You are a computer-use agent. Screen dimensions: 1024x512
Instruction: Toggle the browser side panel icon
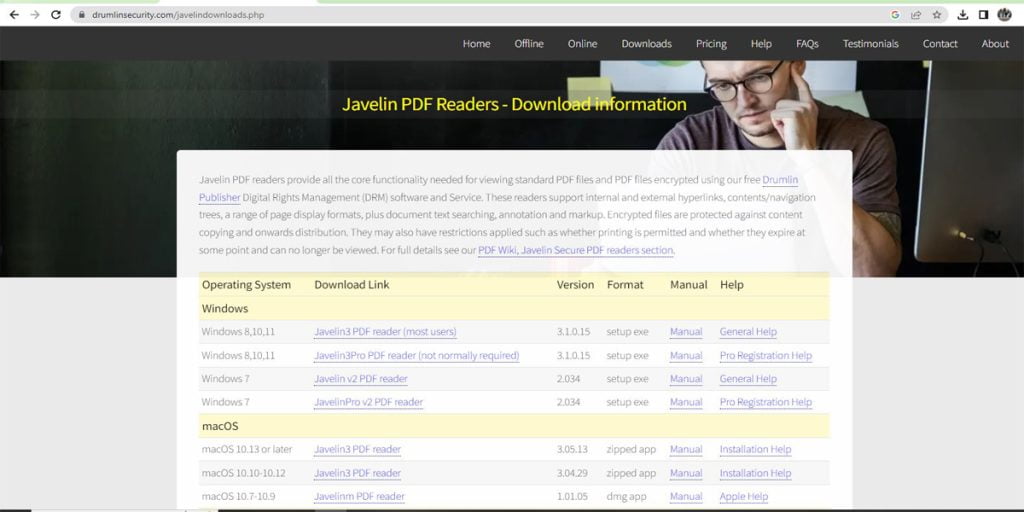[984, 14]
